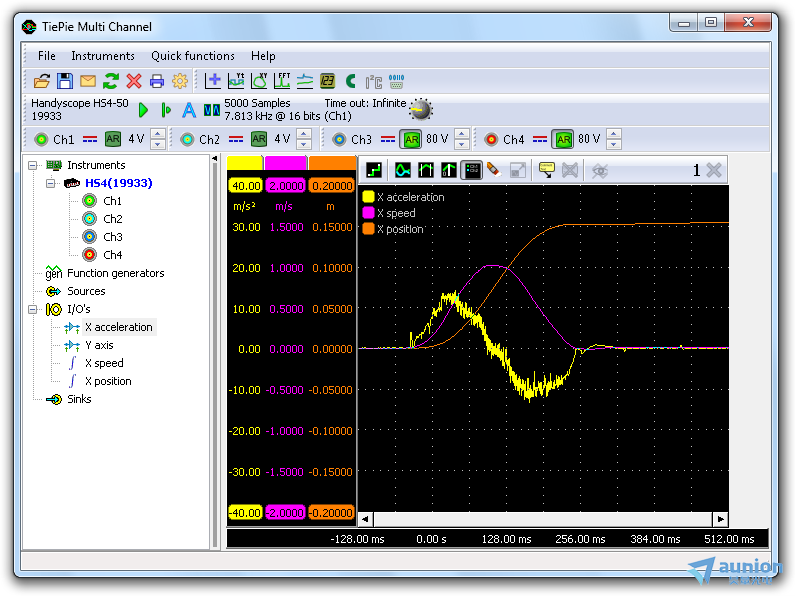Click the large blue A auto setup icon

(188, 109)
